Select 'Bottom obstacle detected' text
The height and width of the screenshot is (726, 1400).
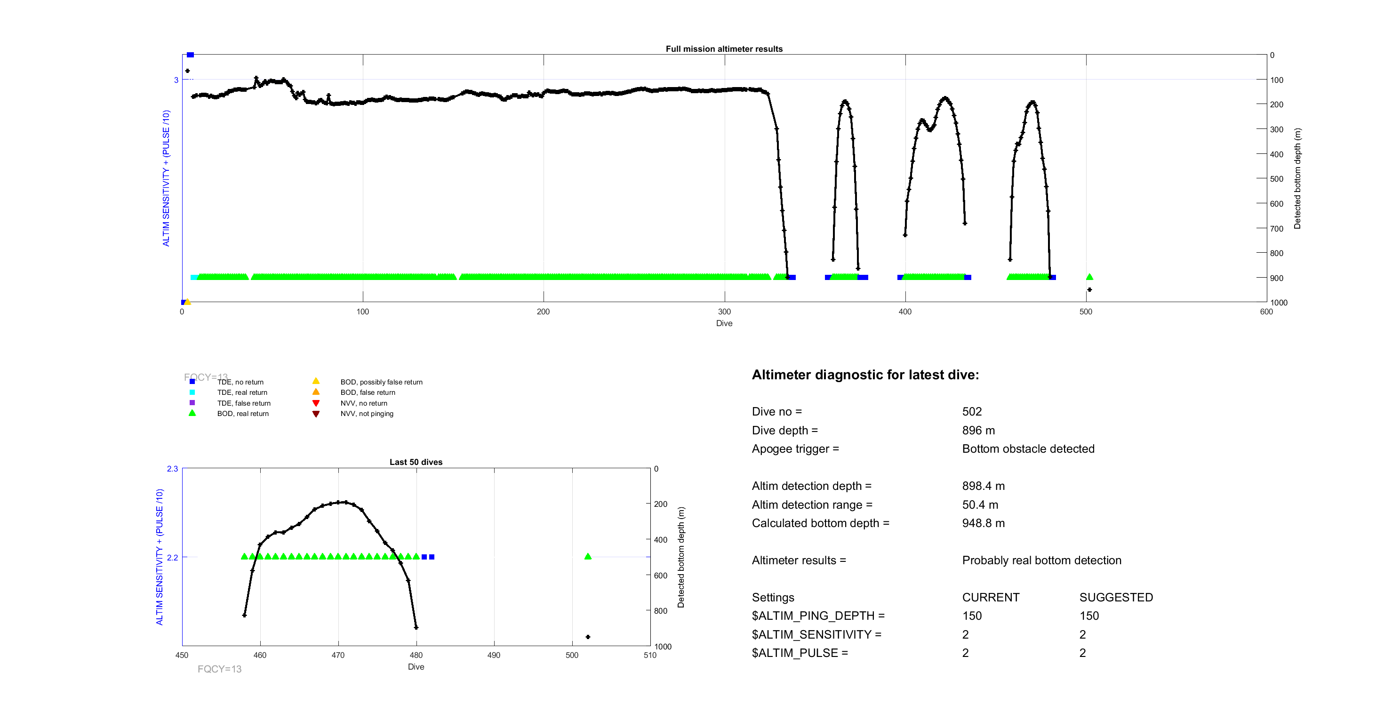[x=1028, y=449]
